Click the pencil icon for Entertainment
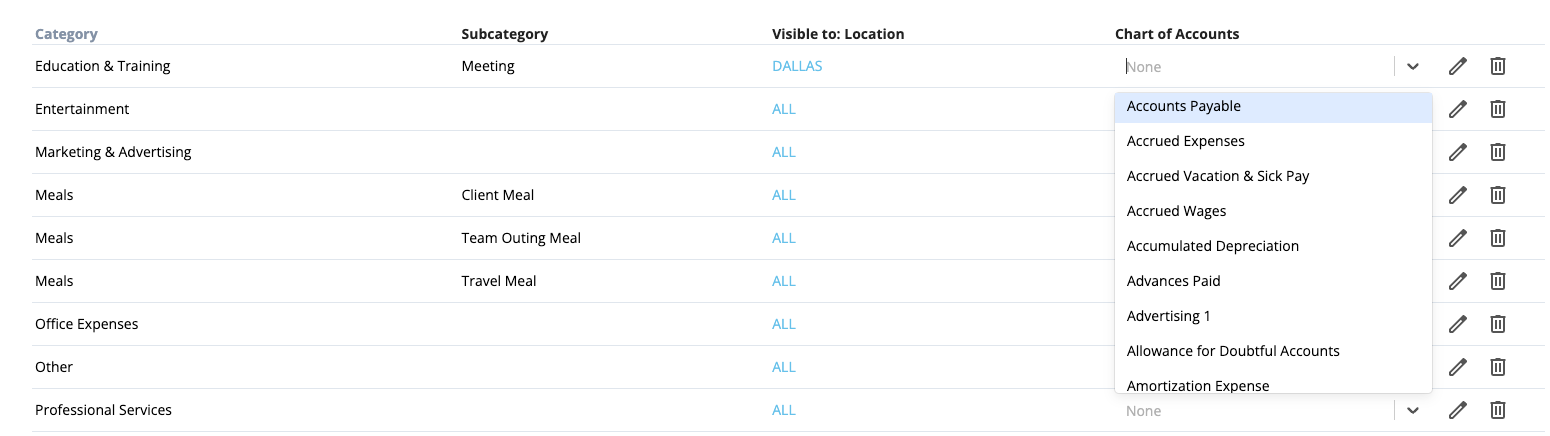The image size is (1550, 436). coord(1458,109)
